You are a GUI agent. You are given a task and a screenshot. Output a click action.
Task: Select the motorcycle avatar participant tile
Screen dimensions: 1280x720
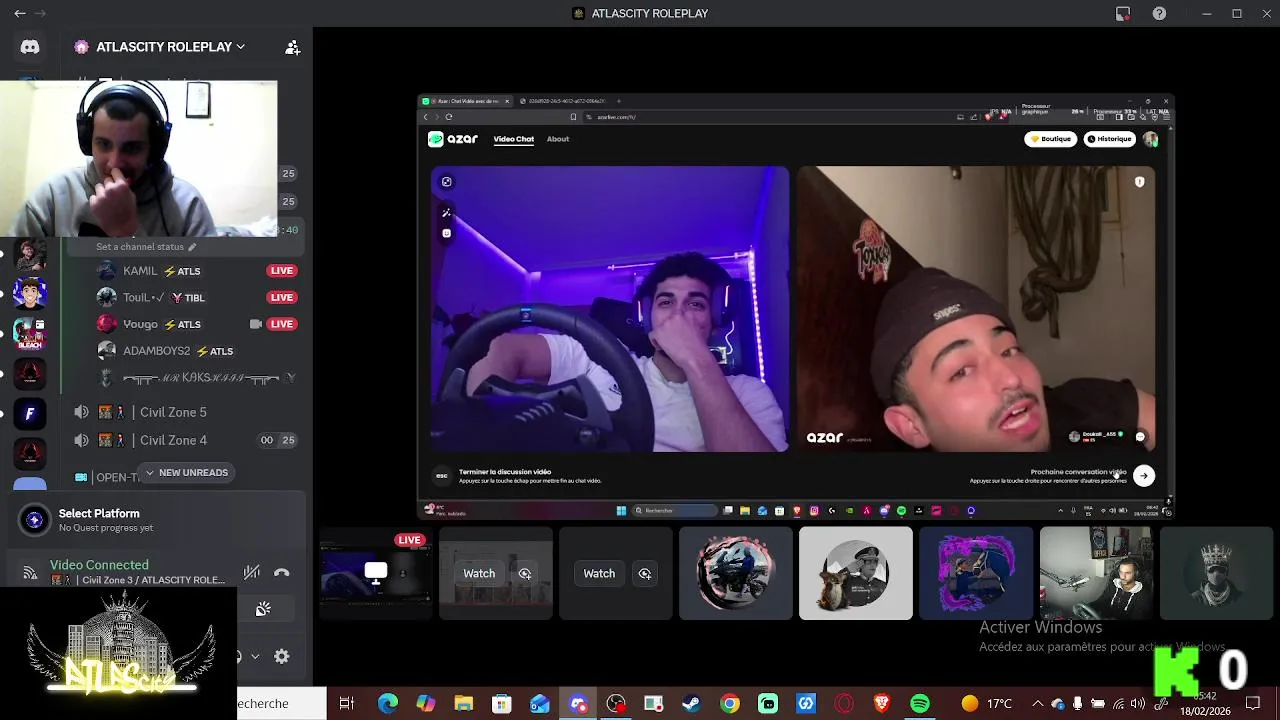[x=736, y=573]
